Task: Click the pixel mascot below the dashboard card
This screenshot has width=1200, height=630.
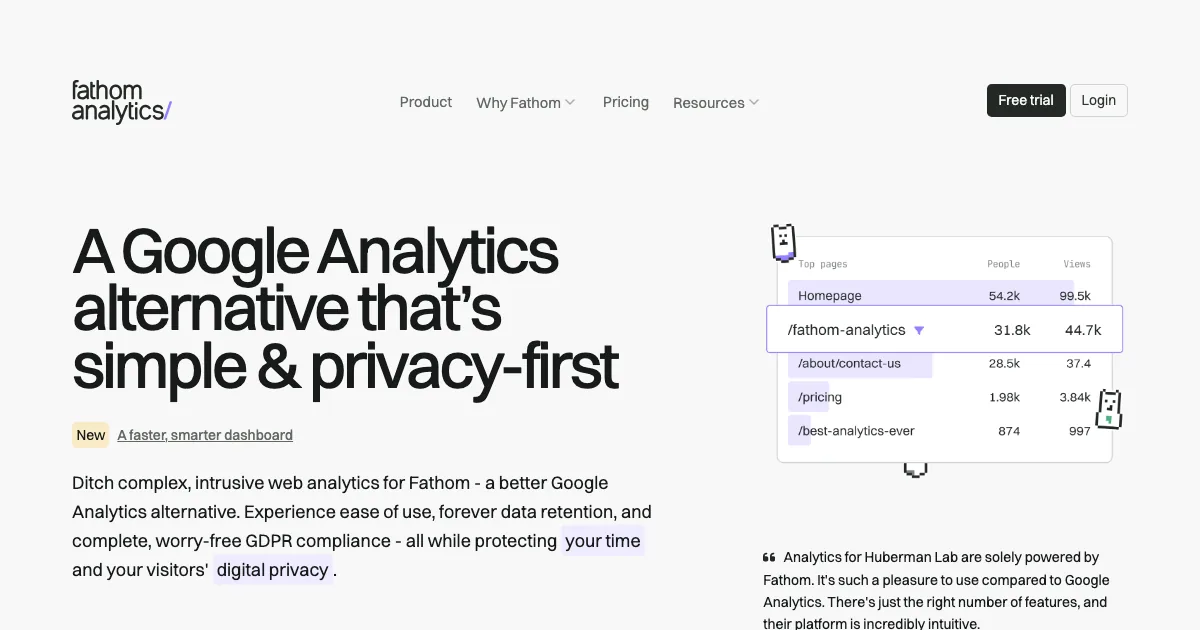Action: point(915,468)
